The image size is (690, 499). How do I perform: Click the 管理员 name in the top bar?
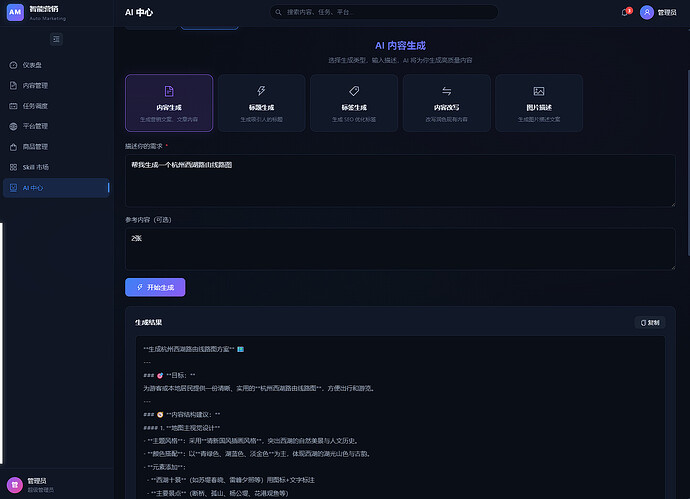point(667,12)
